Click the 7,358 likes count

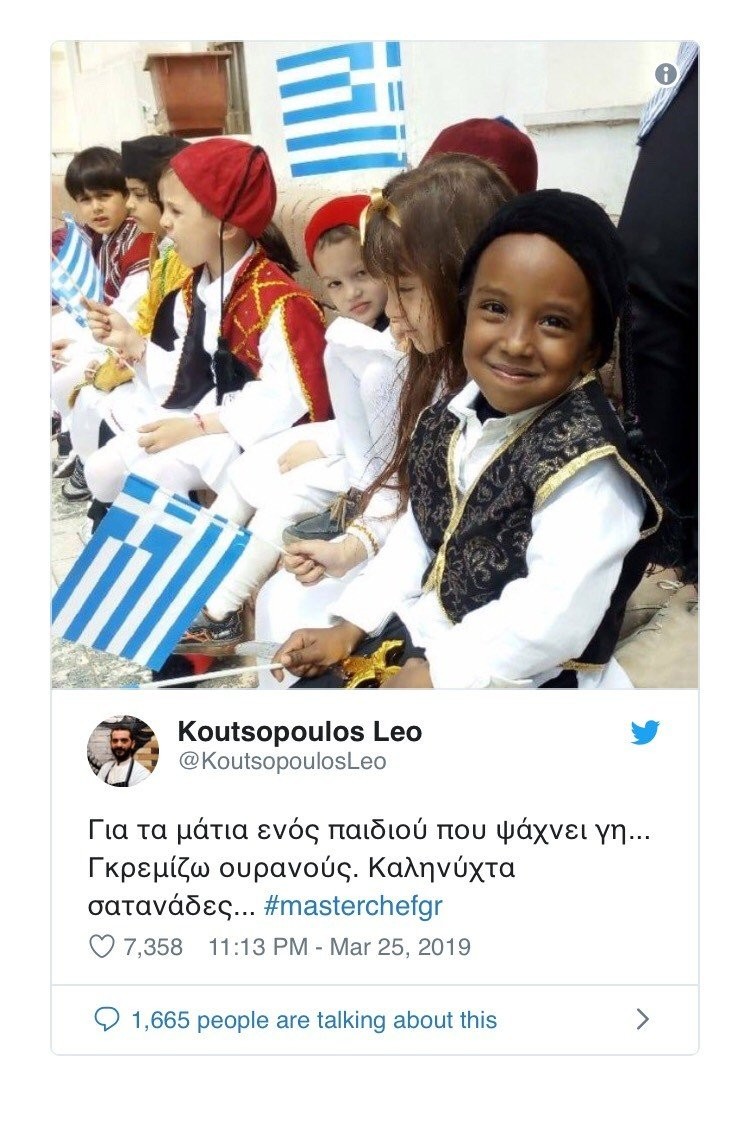pyautogui.click(x=153, y=946)
